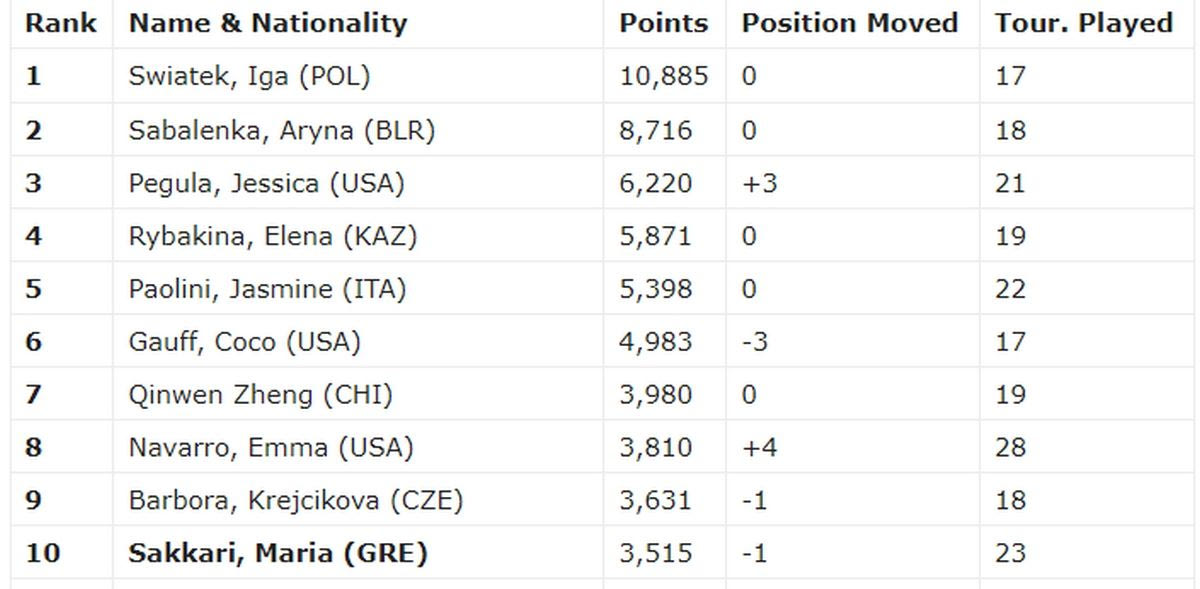1200x589 pixels.
Task: Select the Qinwen Zheng (CHI) cell
Action: pyautogui.click(x=260, y=395)
